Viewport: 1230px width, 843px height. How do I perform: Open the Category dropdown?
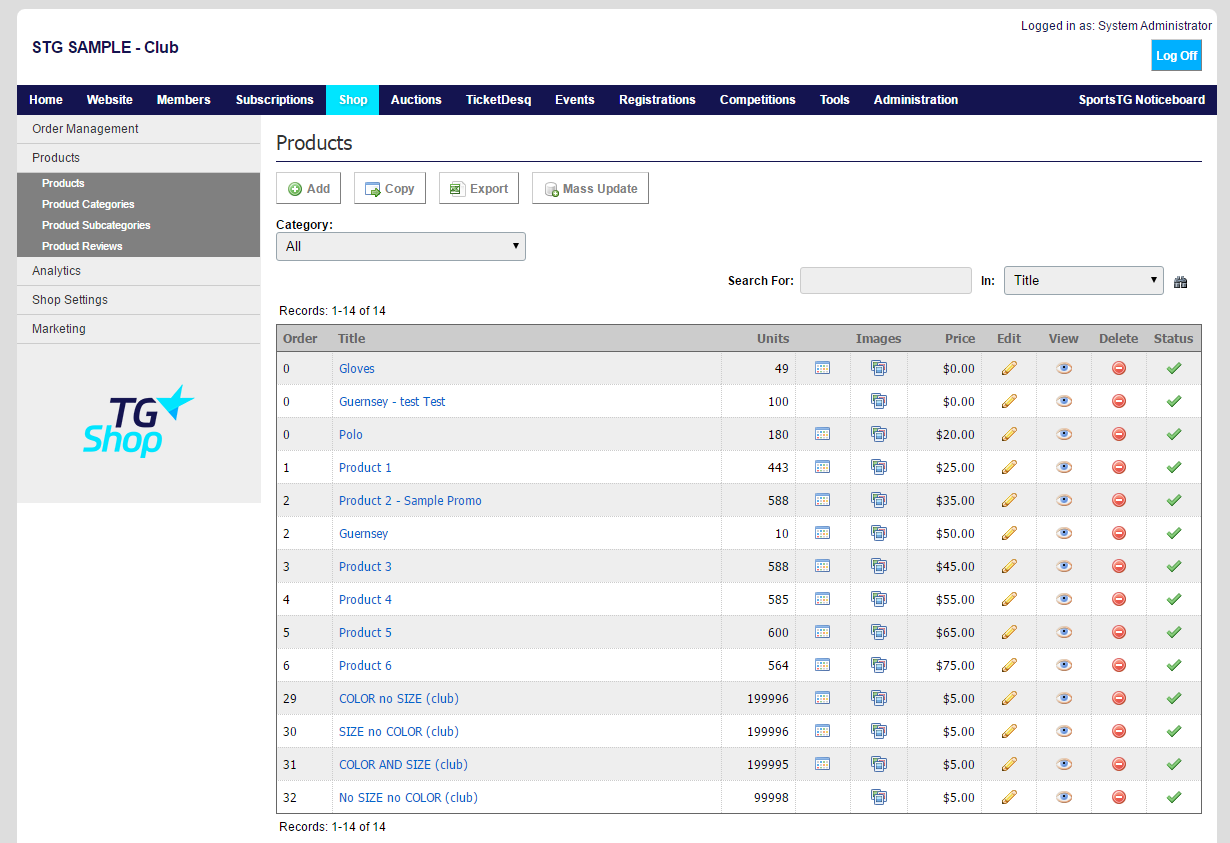tap(400, 246)
